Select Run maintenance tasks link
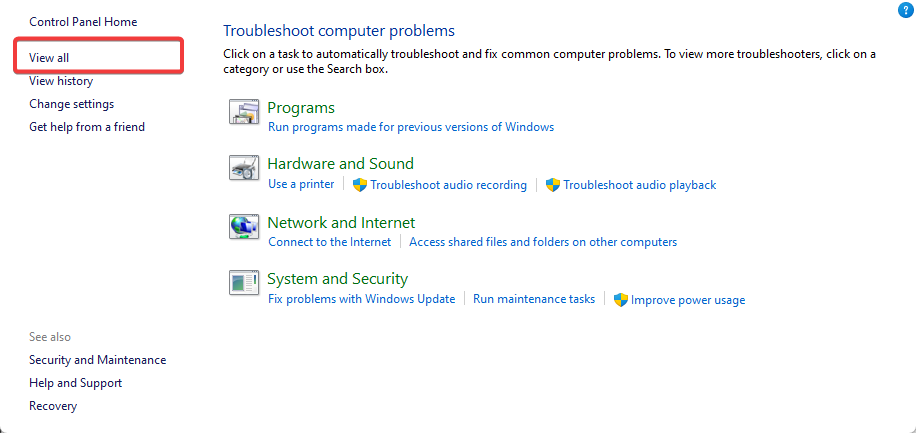Viewport: 916px width, 433px height. [534, 299]
